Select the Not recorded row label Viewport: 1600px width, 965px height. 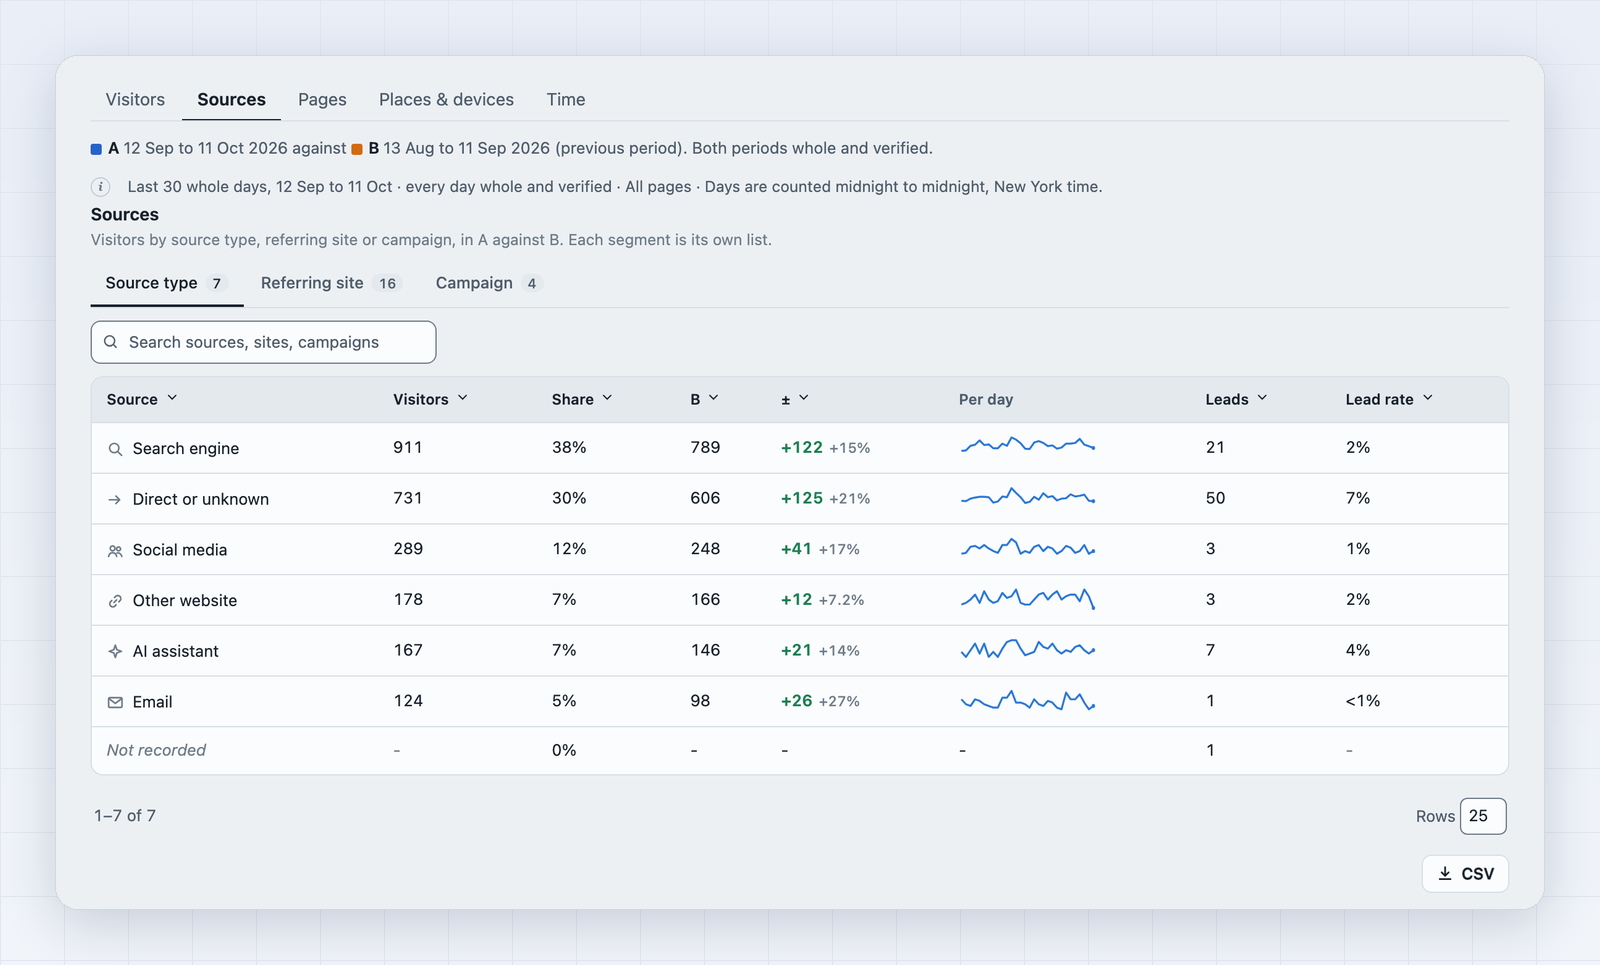pyautogui.click(x=156, y=751)
